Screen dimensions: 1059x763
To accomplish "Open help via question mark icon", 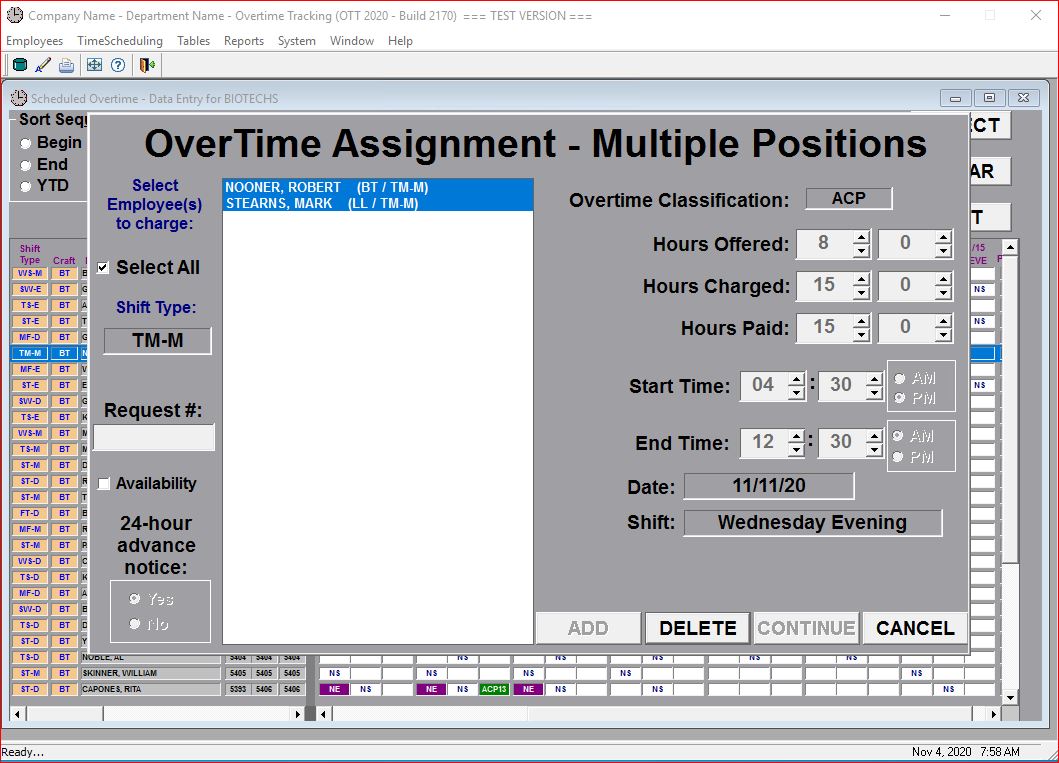I will coord(118,65).
